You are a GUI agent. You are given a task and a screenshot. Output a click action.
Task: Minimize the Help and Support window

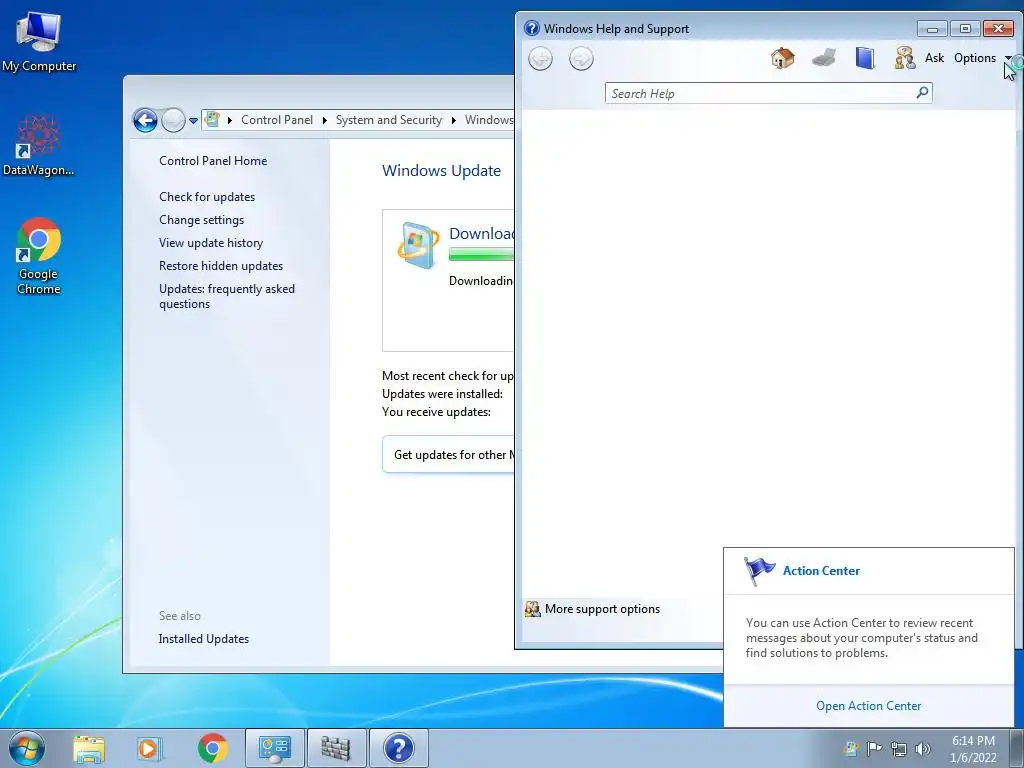click(x=932, y=29)
